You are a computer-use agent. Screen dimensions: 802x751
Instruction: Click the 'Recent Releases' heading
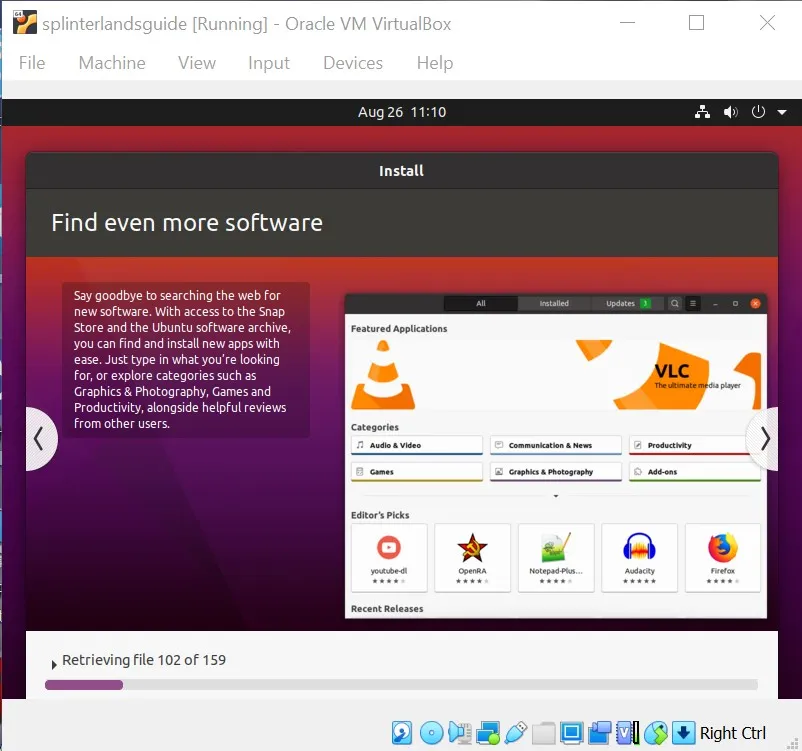tap(387, 609)
